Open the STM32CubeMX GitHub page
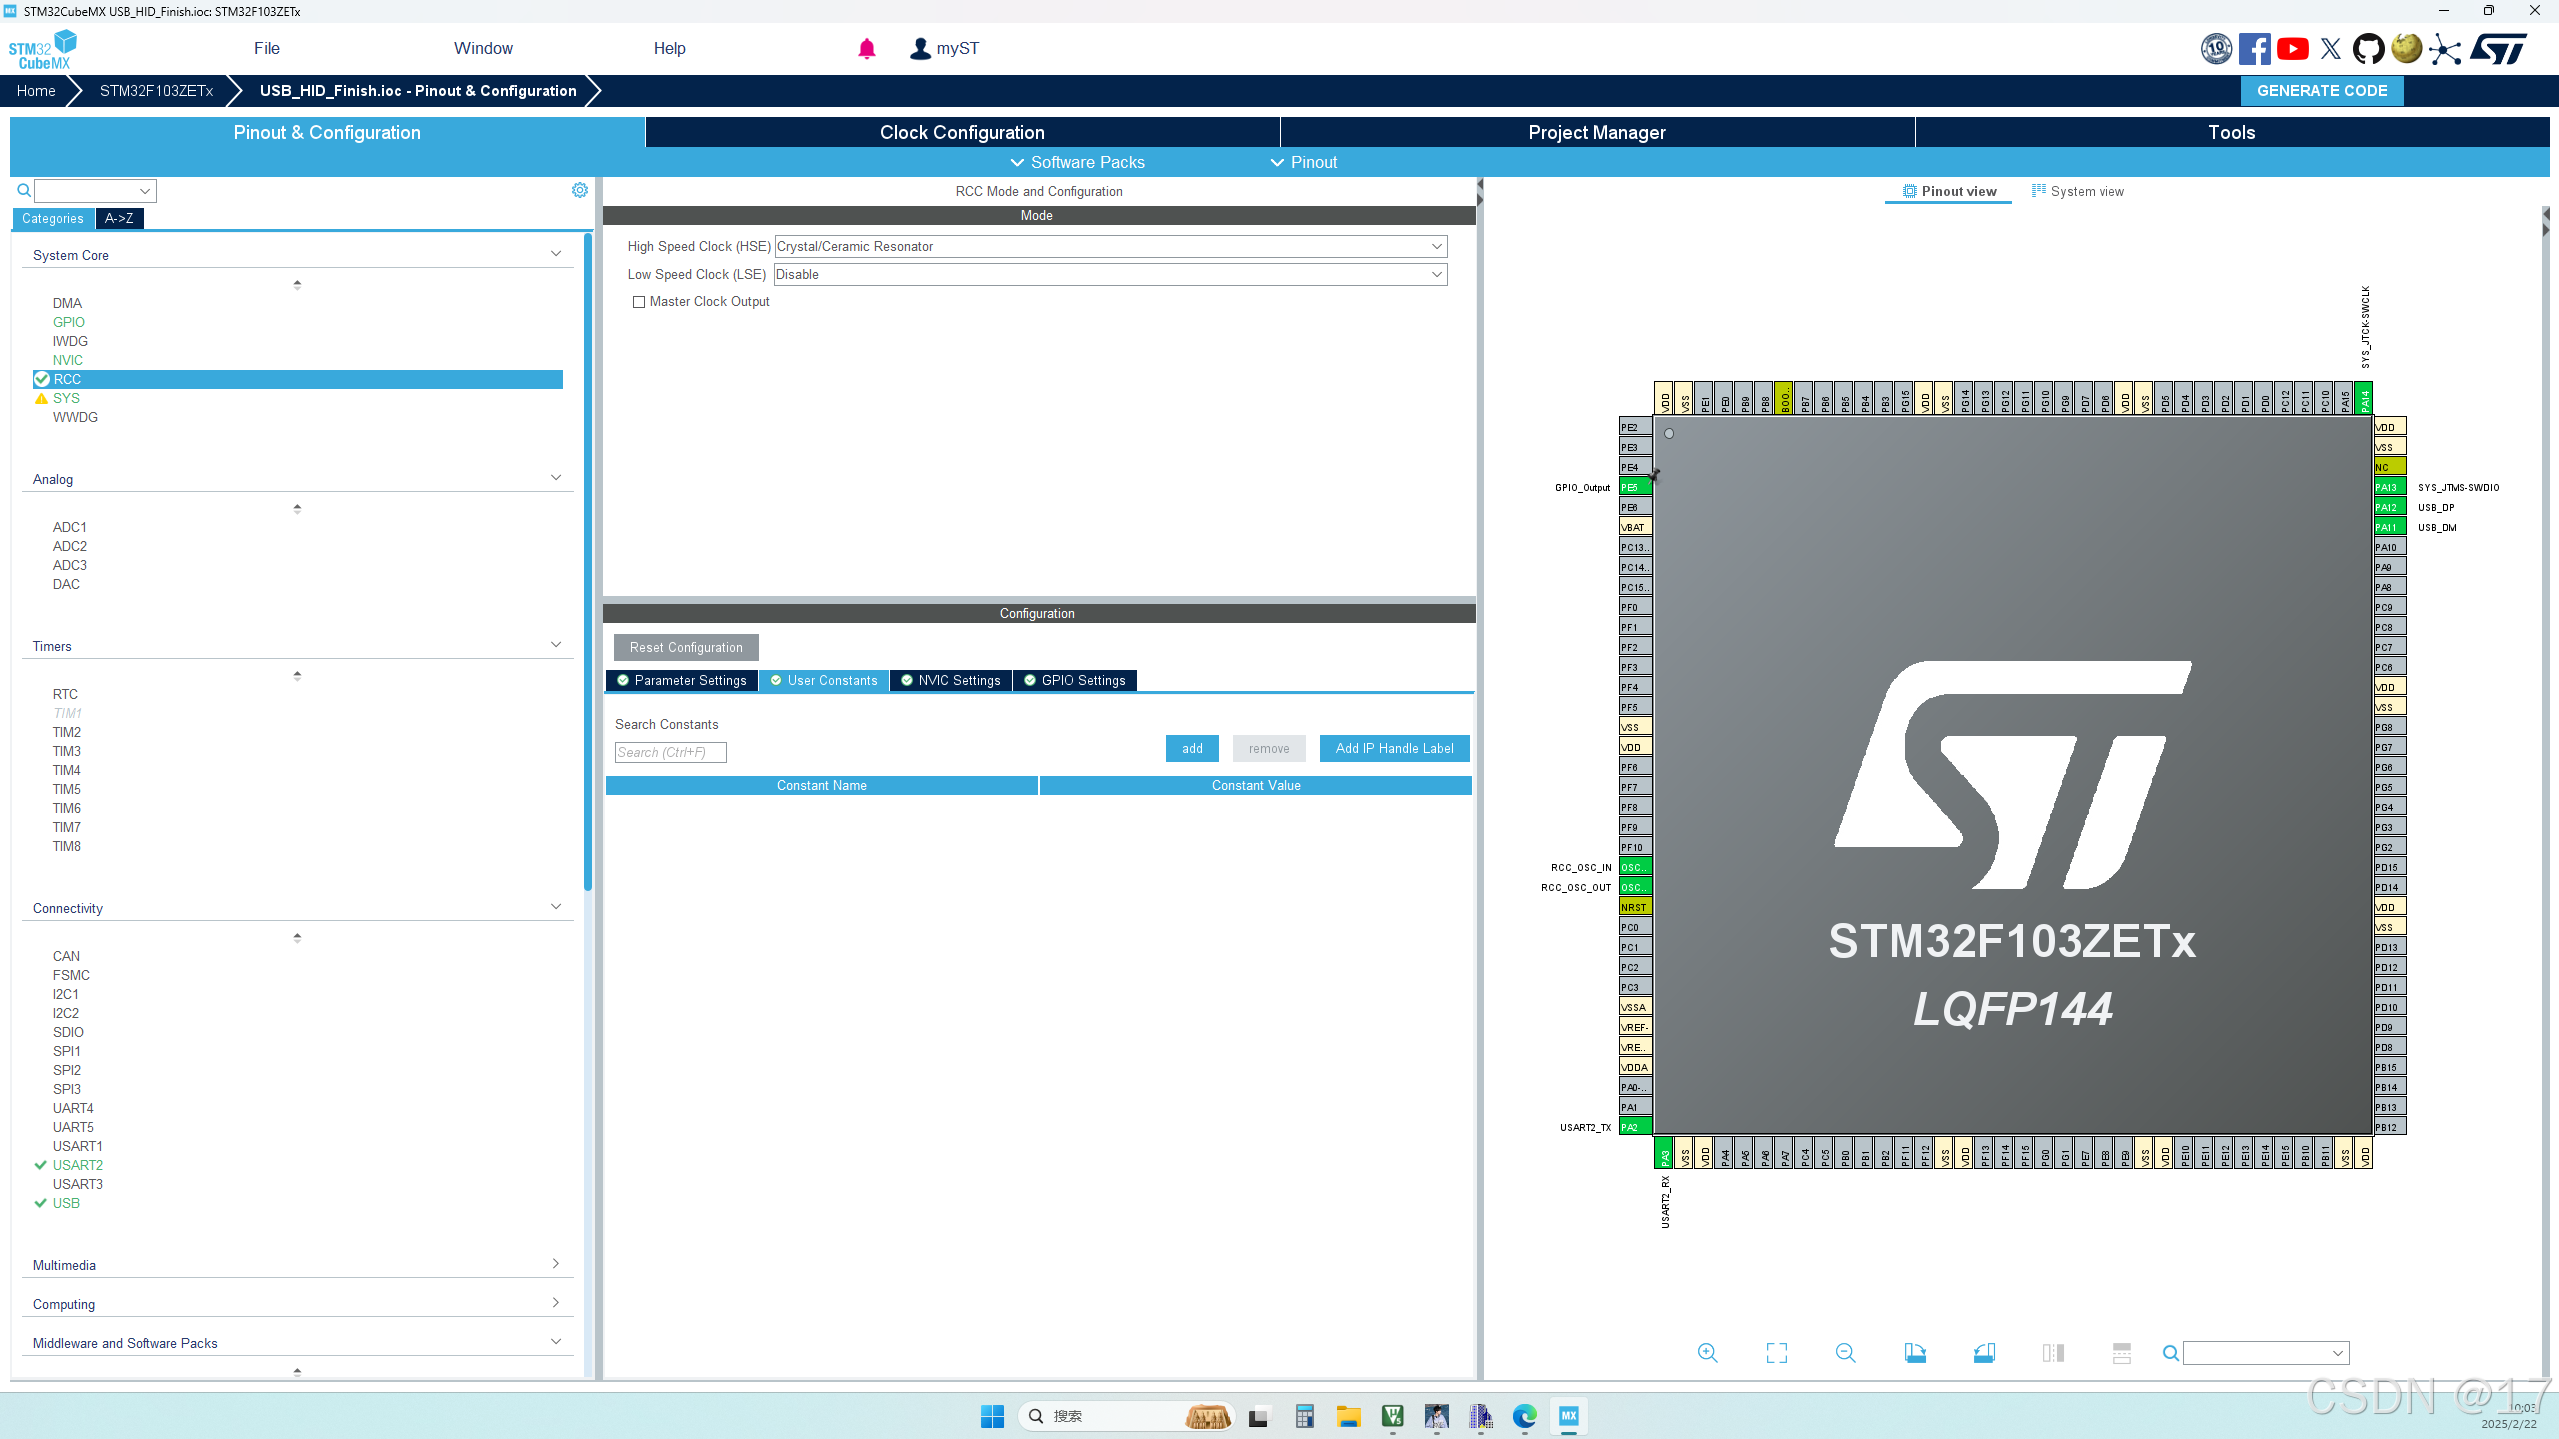Screen dimensions: 2559x1439 (2370, 48)
